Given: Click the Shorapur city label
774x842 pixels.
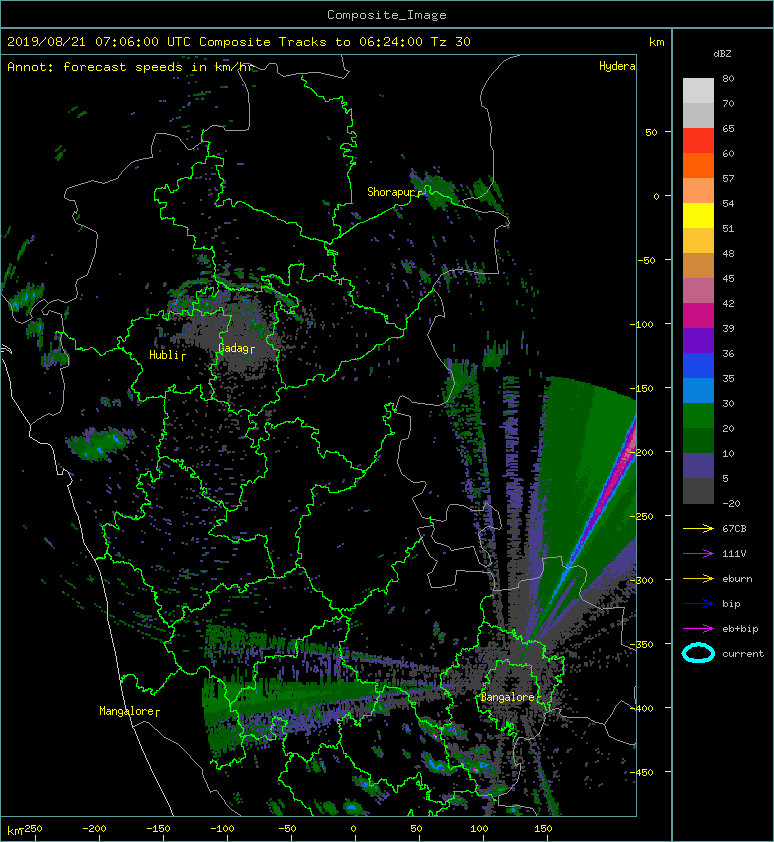Looking at the screenshot, I should pos(391,192).
